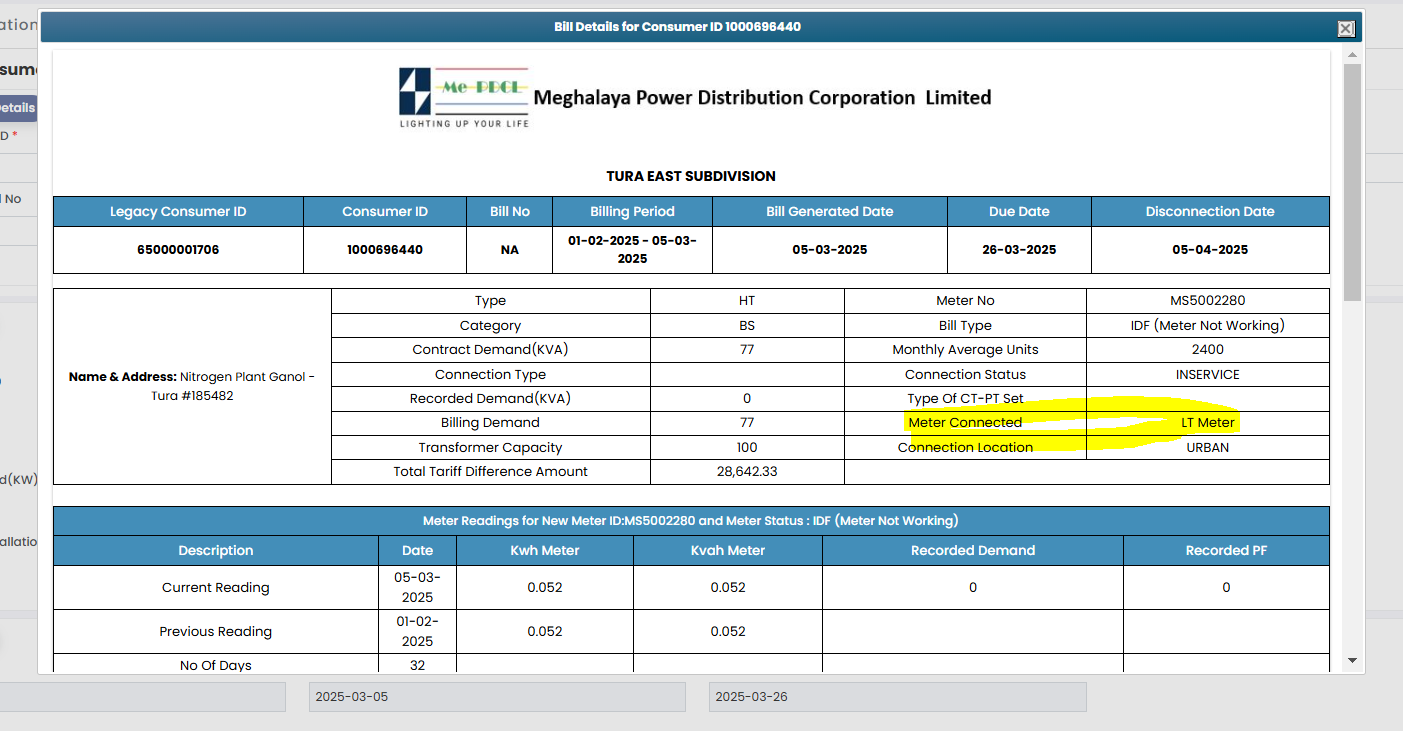Click the 'Billing Demand' label
Screen dimensions: 1403x731
pos(490,423)
